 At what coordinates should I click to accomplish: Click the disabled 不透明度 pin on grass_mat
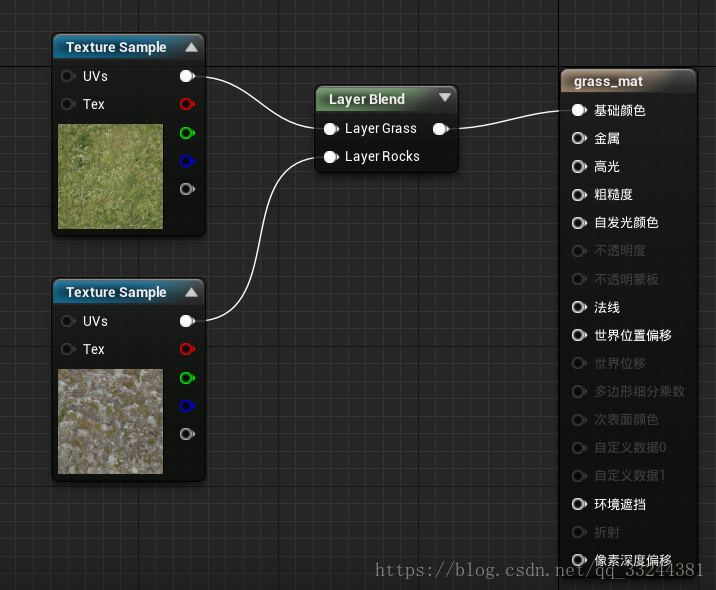pyautogui.click(x=579, y=251)
